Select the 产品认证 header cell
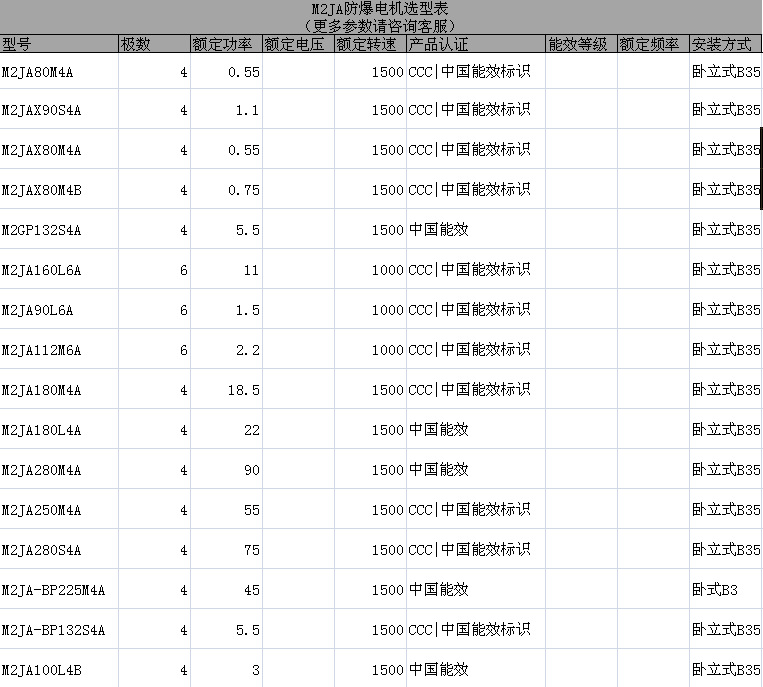This screenshot has height=687, width=763. pyautogui.click(x=475, y=45)
